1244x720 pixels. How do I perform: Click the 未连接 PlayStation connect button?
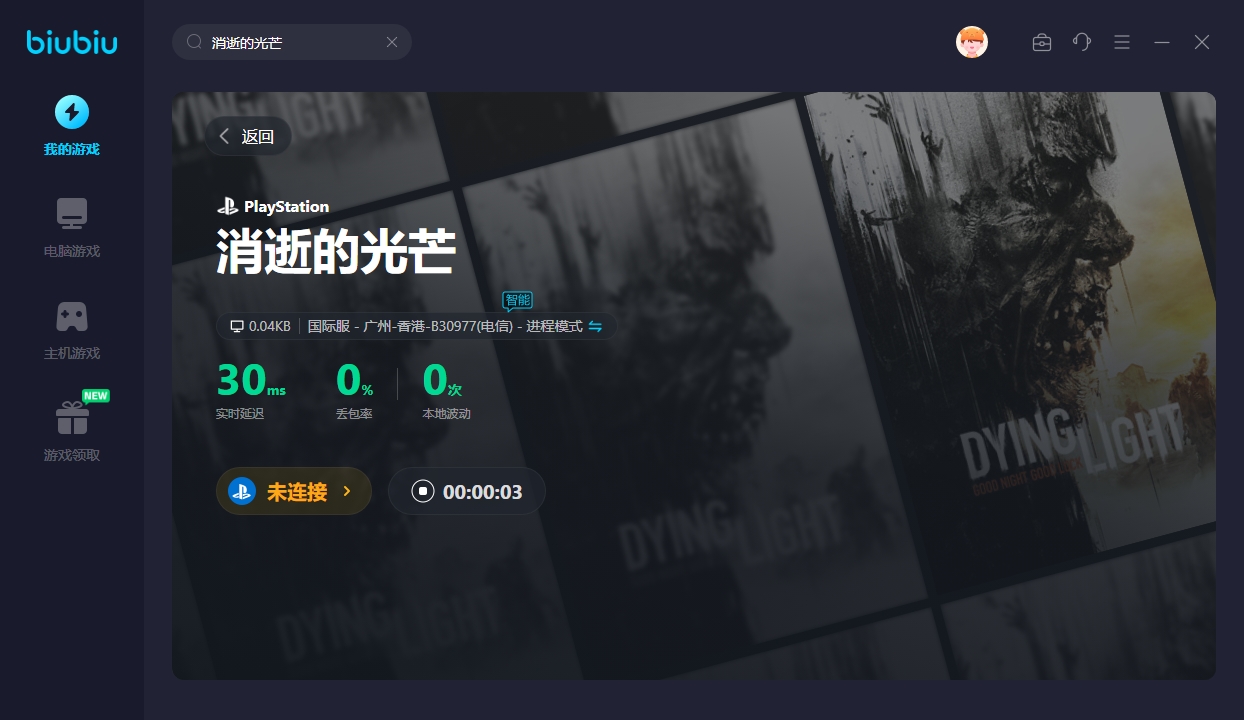pos(294,491)
